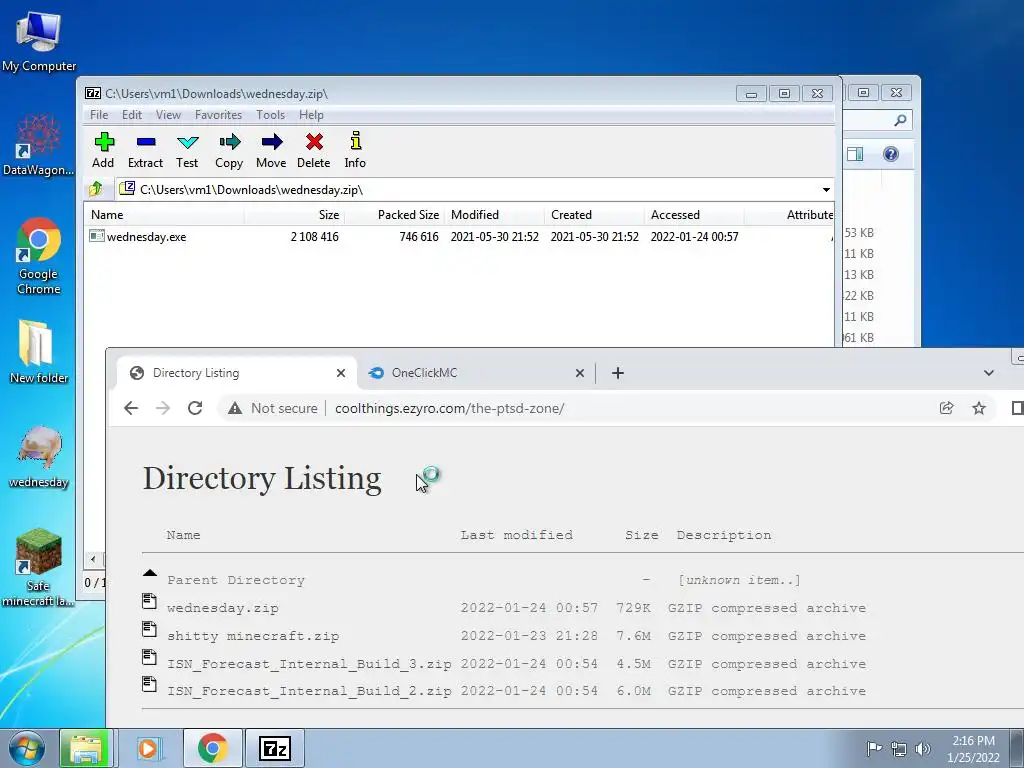
Task: Toggle preview pane in the background Explorer window
Action: (x=855, y=154)
